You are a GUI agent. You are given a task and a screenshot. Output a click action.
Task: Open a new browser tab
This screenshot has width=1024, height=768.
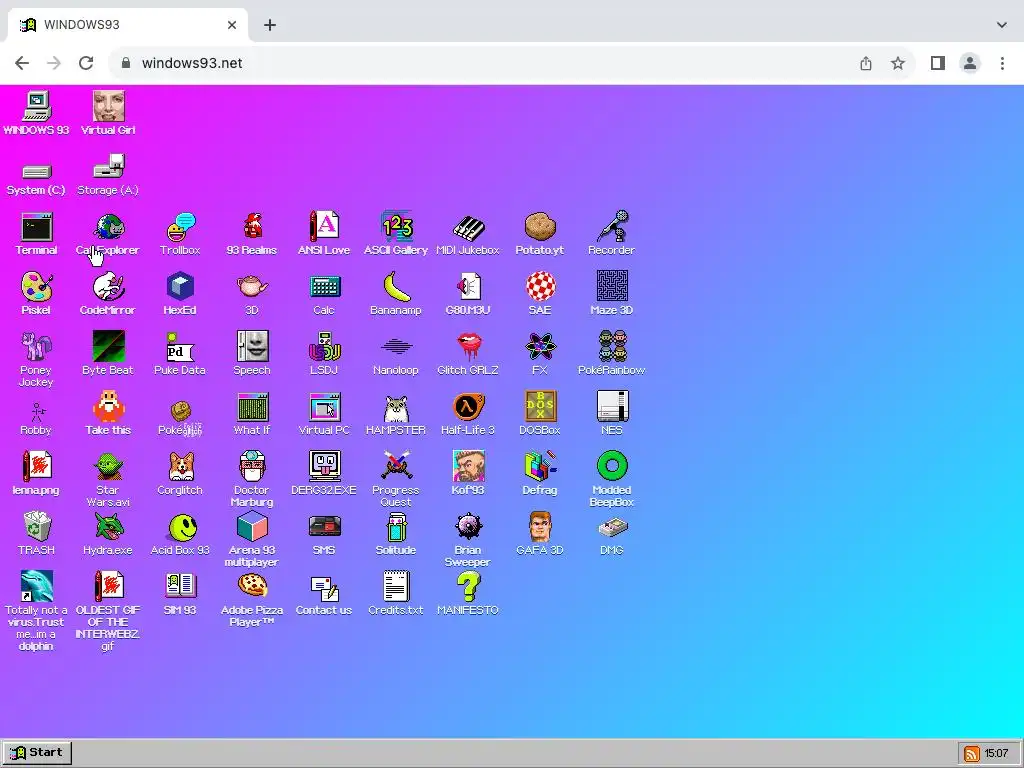pyautogui.click(x=270, y=25)
